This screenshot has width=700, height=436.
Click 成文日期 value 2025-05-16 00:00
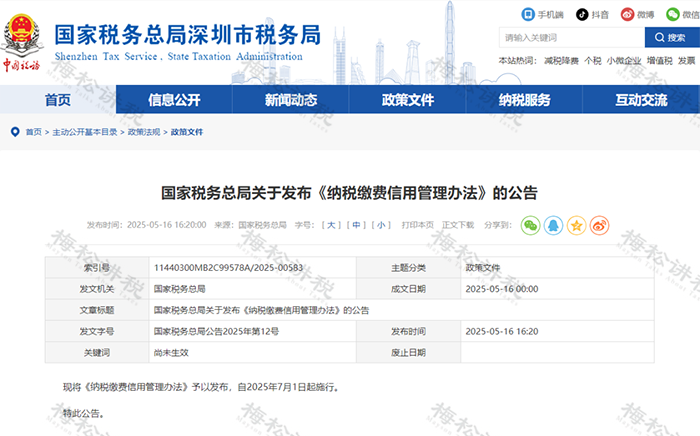(x=502, y=289)
